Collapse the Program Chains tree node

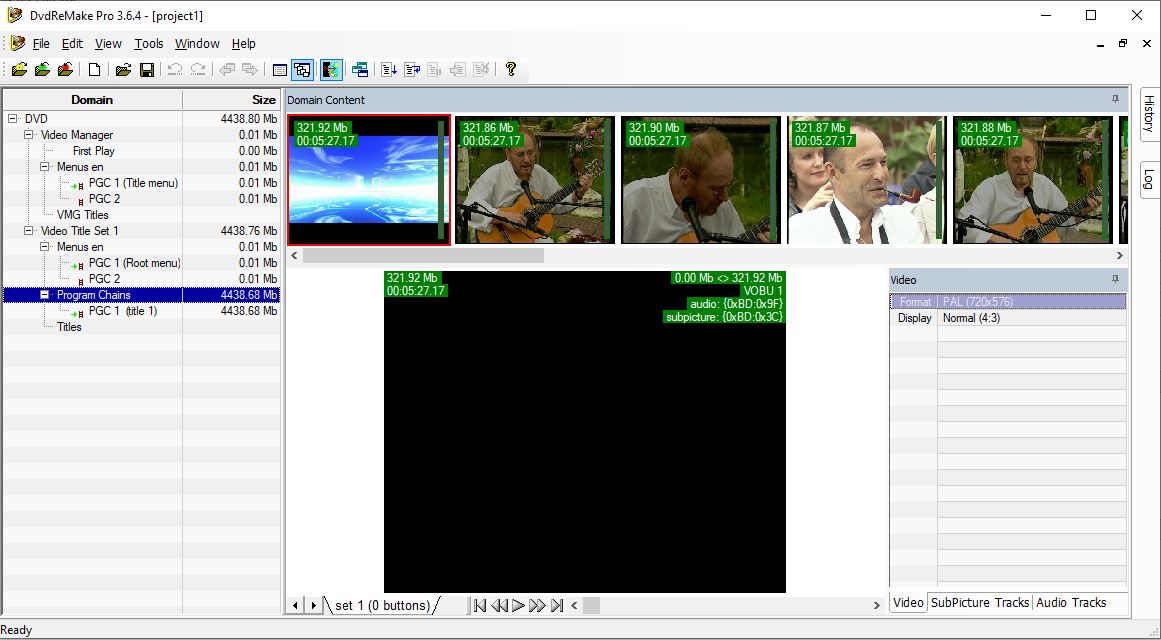tap(45, 295)
